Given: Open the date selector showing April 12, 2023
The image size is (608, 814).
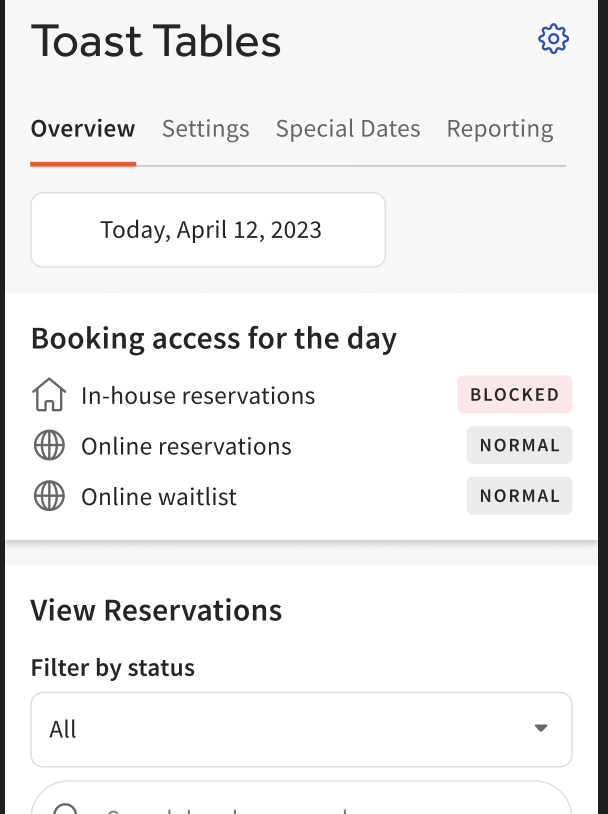Looking at the screenshot, I should click(x=208, y=229).
